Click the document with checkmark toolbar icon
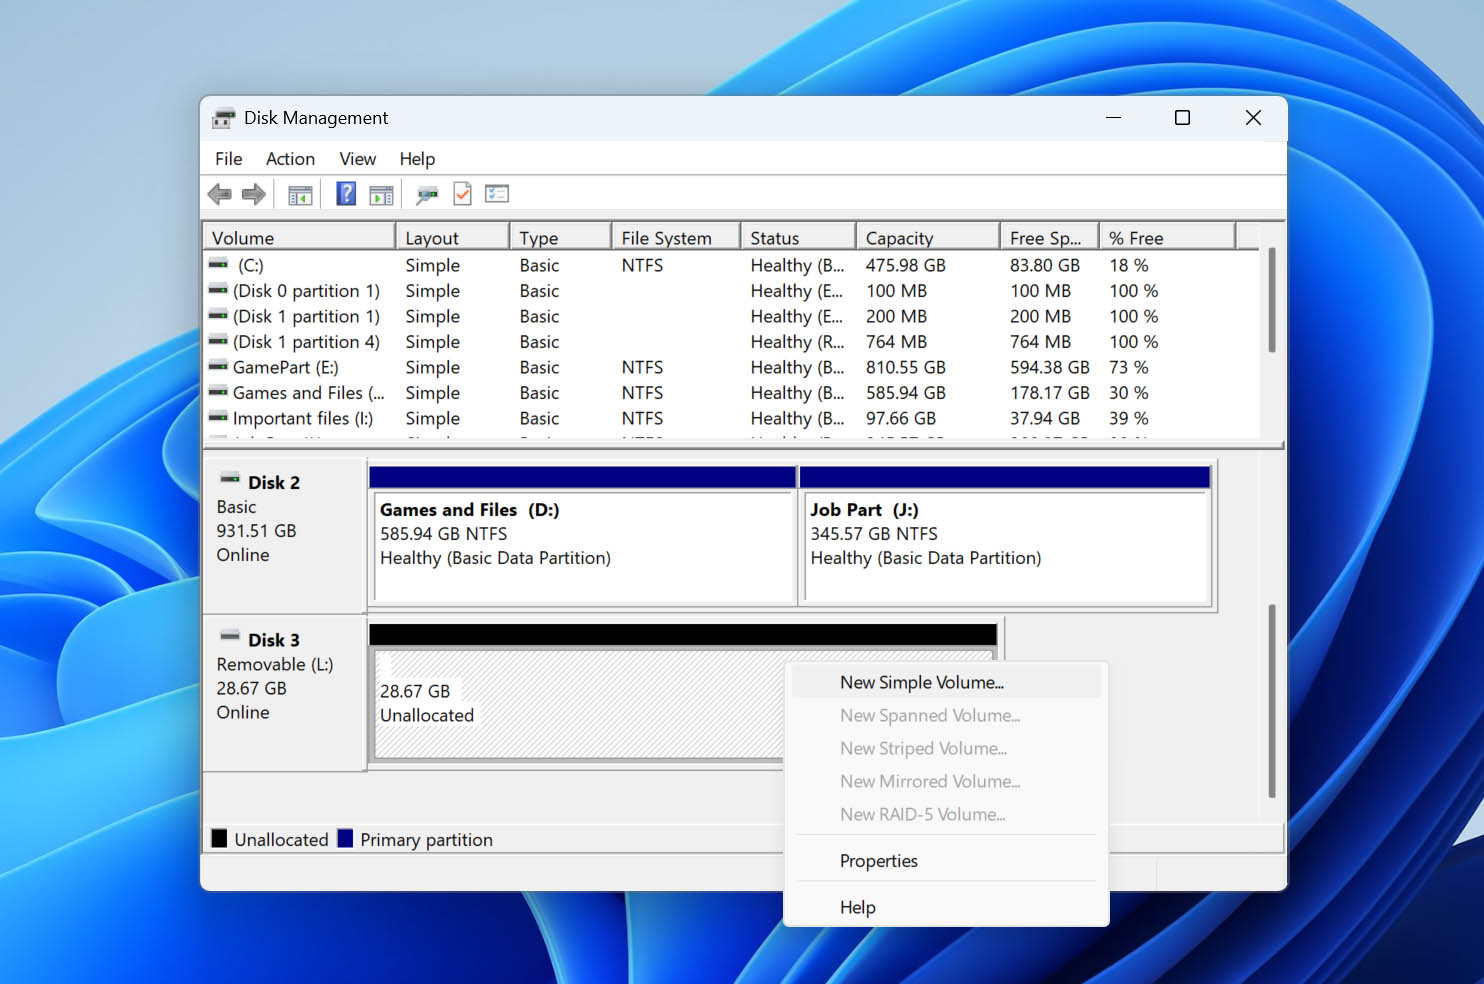The width and height of the screenshot is (1484, 984). 462,194
